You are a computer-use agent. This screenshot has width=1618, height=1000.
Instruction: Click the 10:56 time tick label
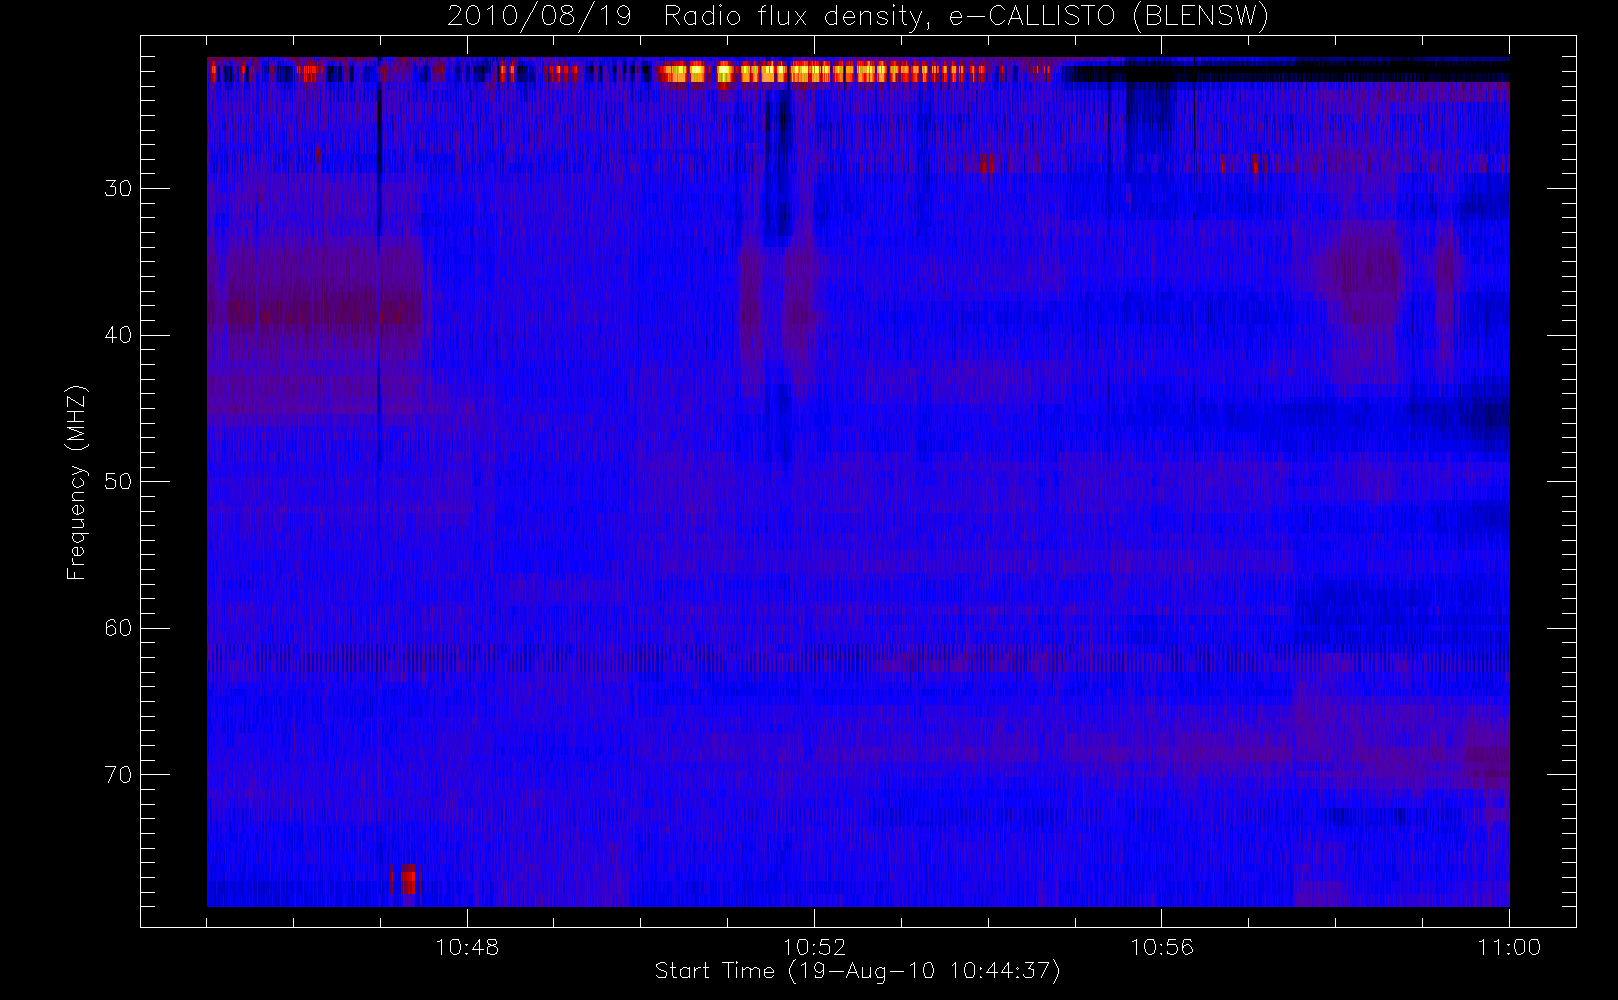[1161, 947]
